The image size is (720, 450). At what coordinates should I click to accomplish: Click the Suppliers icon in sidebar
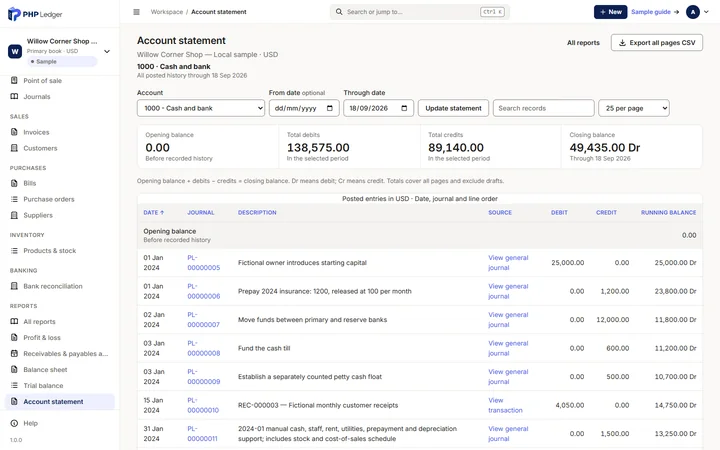[x=14, y=215]
